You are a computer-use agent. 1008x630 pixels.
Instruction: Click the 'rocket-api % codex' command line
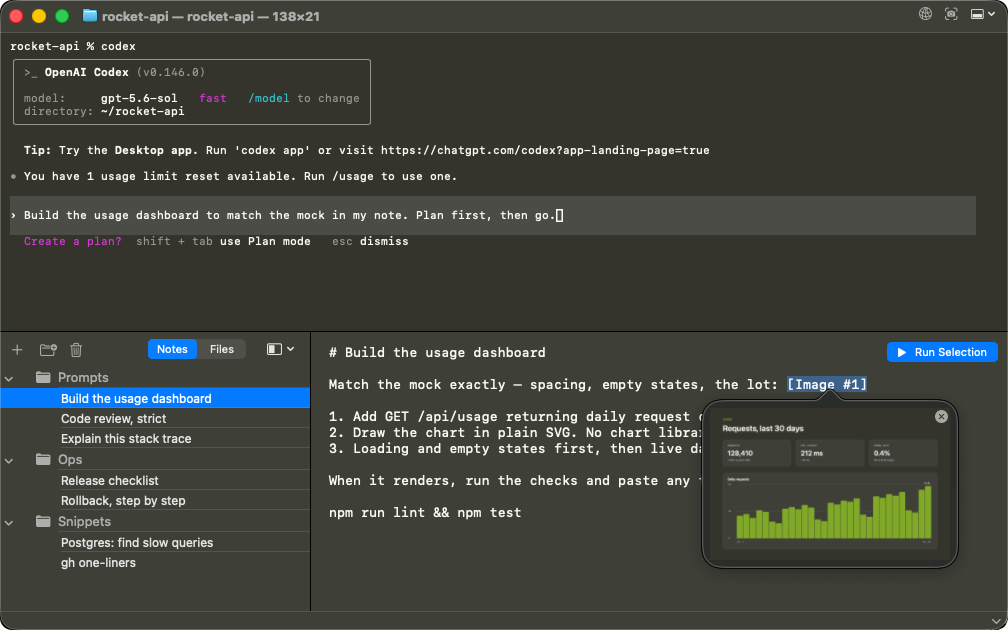tap(73, 46)
